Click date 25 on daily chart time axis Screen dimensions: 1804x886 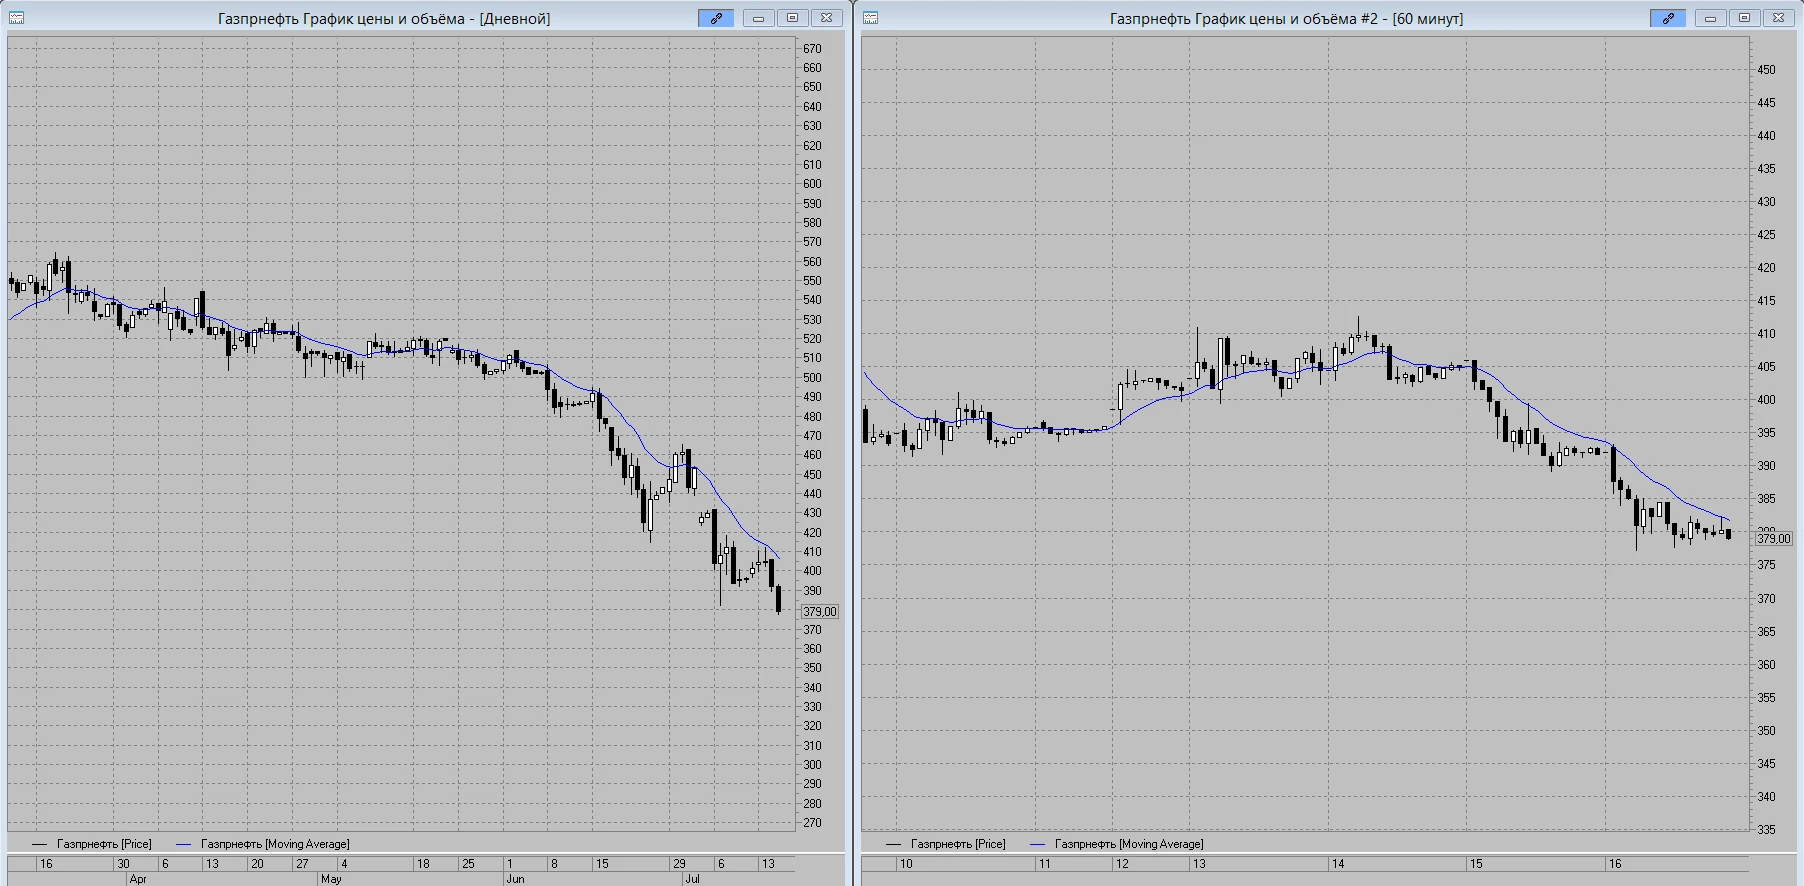468,864
